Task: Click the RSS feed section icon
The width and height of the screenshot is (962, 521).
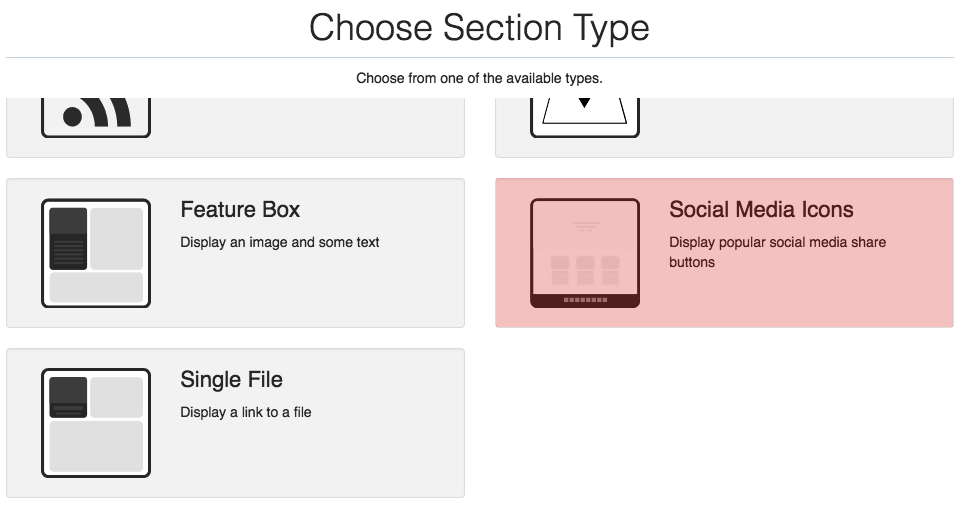Action: (96, 117)
